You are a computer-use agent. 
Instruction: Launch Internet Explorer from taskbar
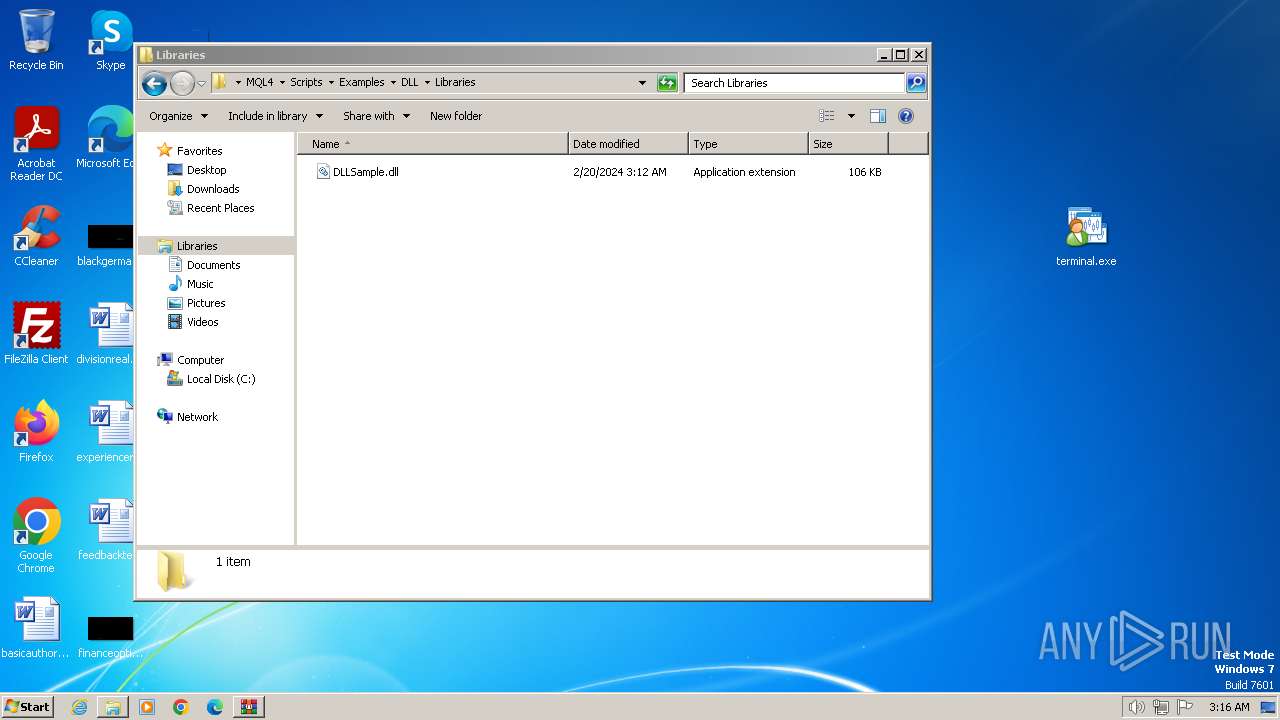79,707
